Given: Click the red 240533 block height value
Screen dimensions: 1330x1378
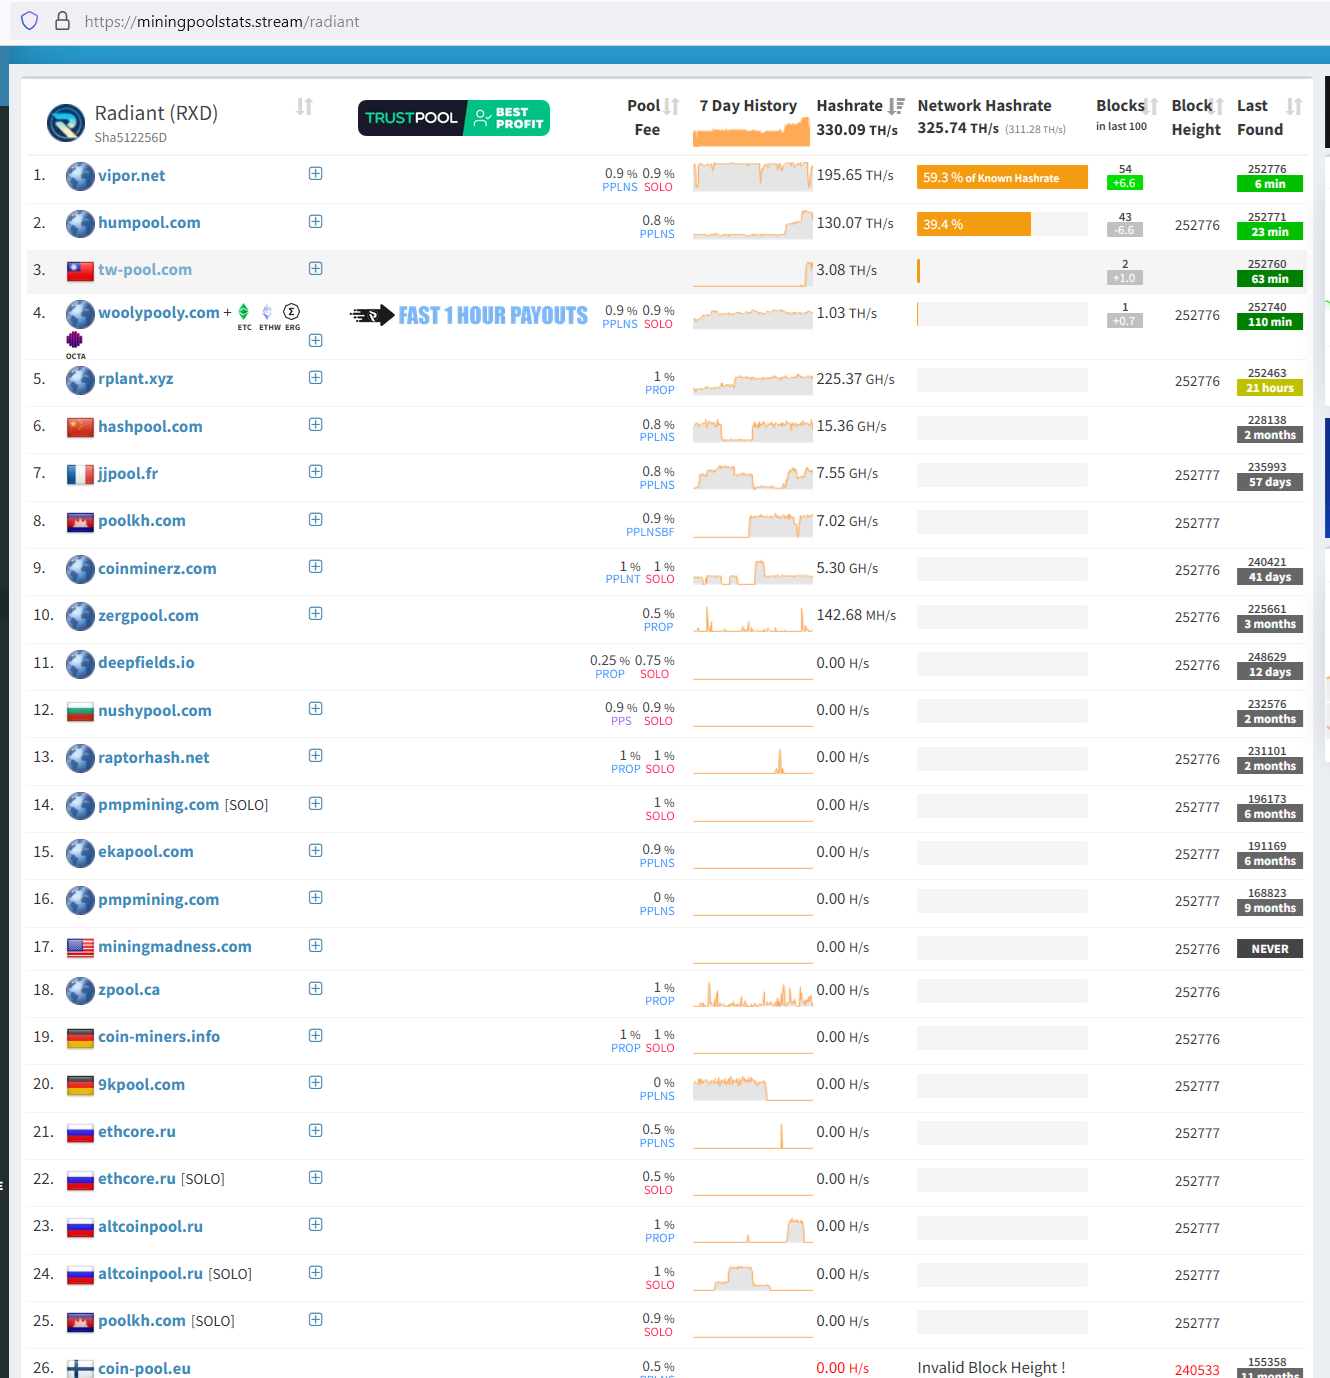Looking at the screenshot, I should point(1197,1370).
